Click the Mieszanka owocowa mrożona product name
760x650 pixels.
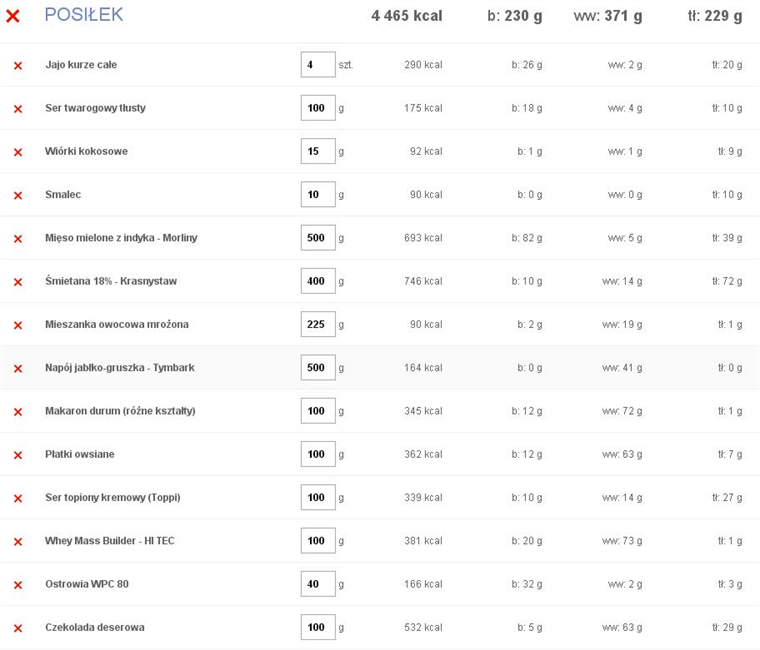(x=116, y=324)
